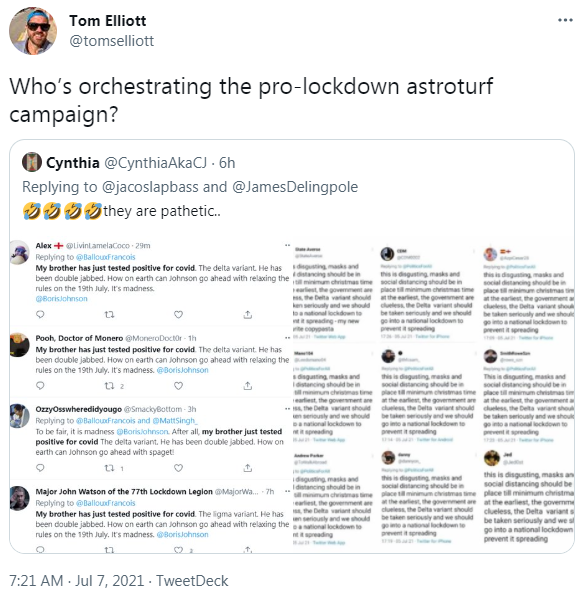Click share icon under OzzyOsswheredidyougo's tweet
The image size is (586, 596).
[x=248, y=468]
